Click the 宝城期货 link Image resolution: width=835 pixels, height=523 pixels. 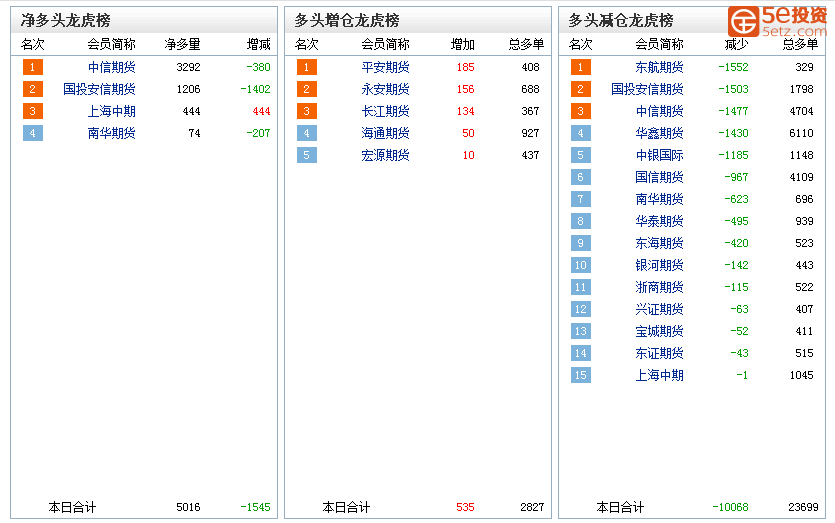tap(659, 331)
